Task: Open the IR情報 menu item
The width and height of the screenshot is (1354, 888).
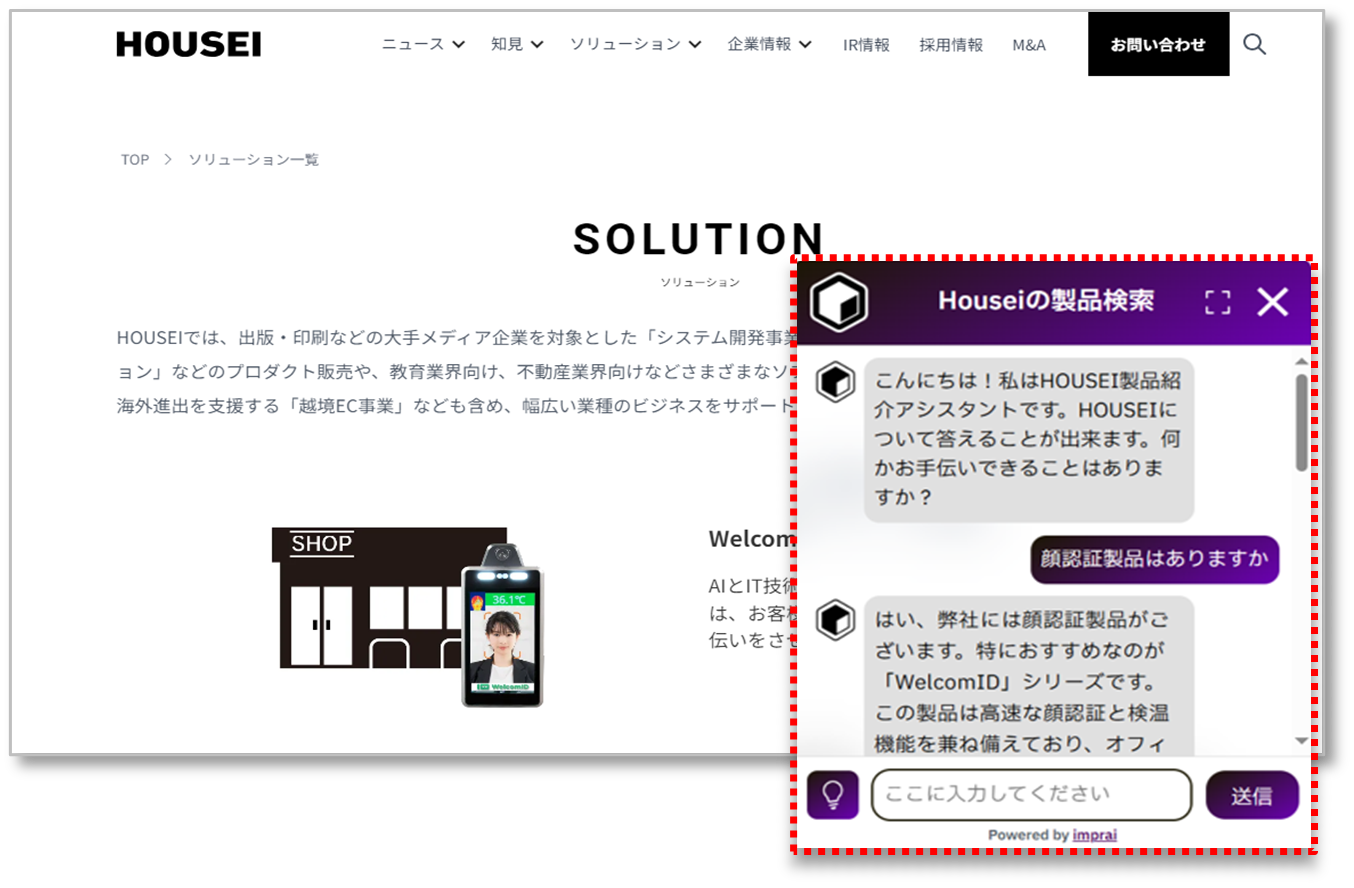Action: 866,45
